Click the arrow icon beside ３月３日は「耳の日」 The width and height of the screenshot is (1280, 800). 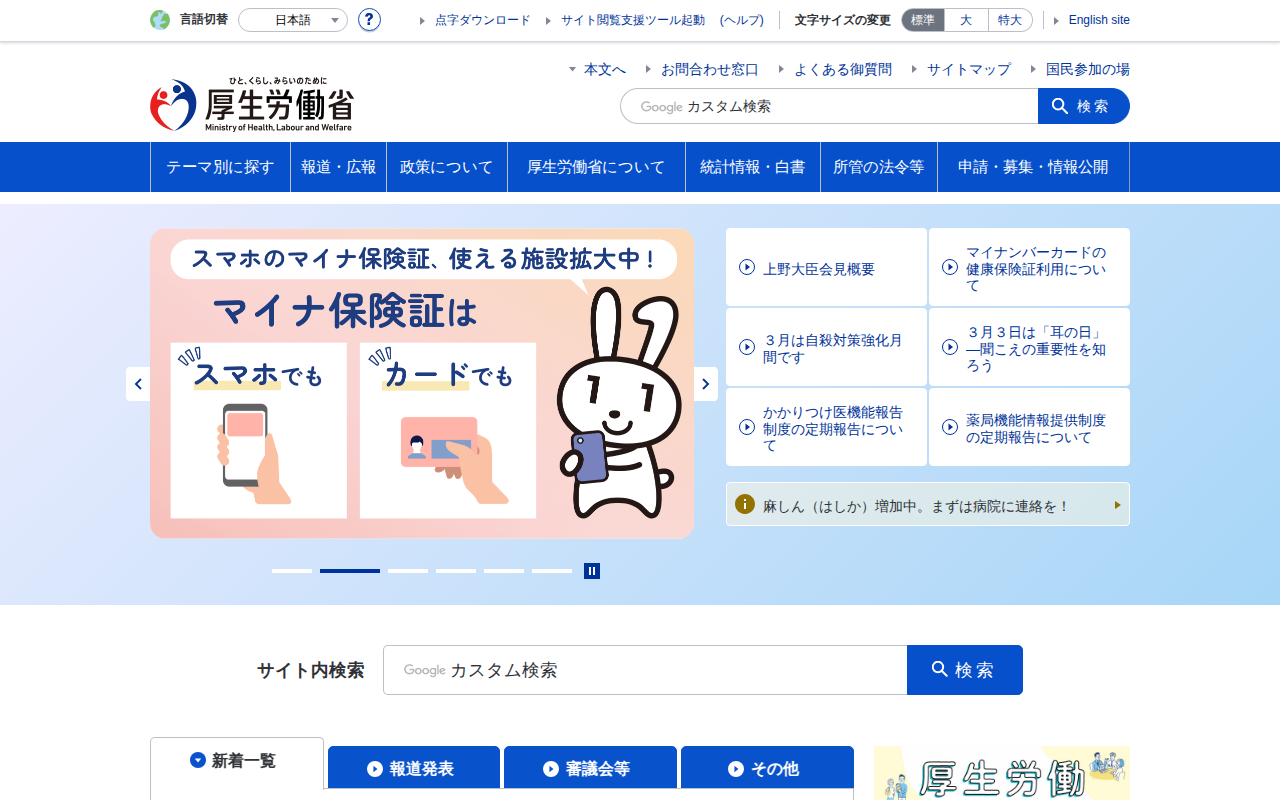950,347
